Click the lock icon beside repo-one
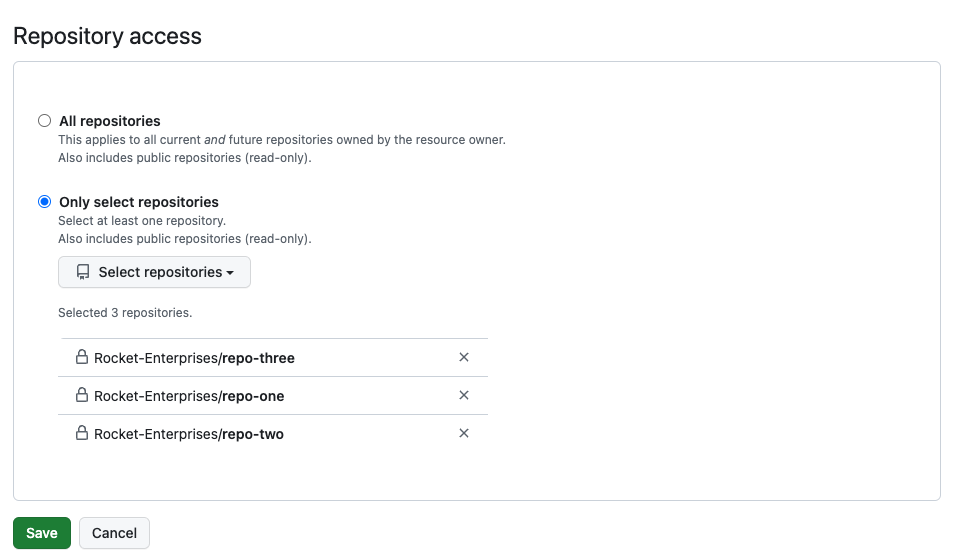The image size is (953, 558). pyautogui.click(x=82, y=395)
